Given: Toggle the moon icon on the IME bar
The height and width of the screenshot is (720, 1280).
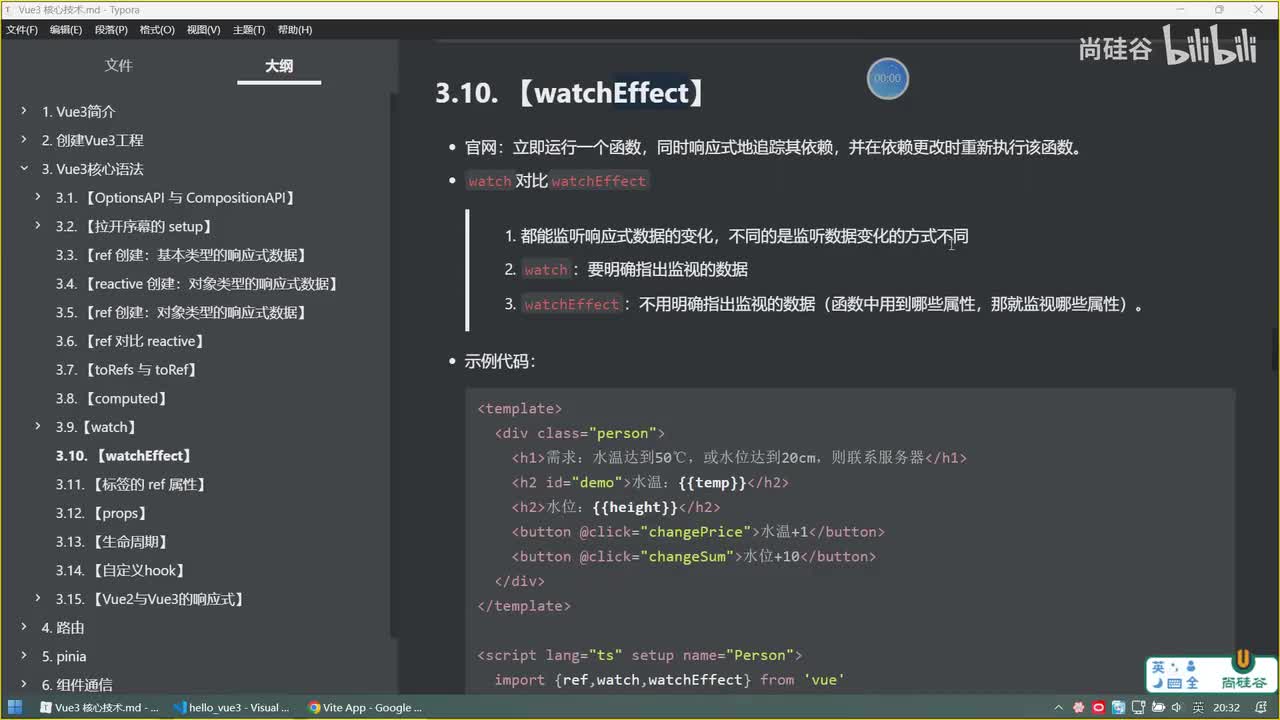Looking at the screenshot, I should point(1158,683).
